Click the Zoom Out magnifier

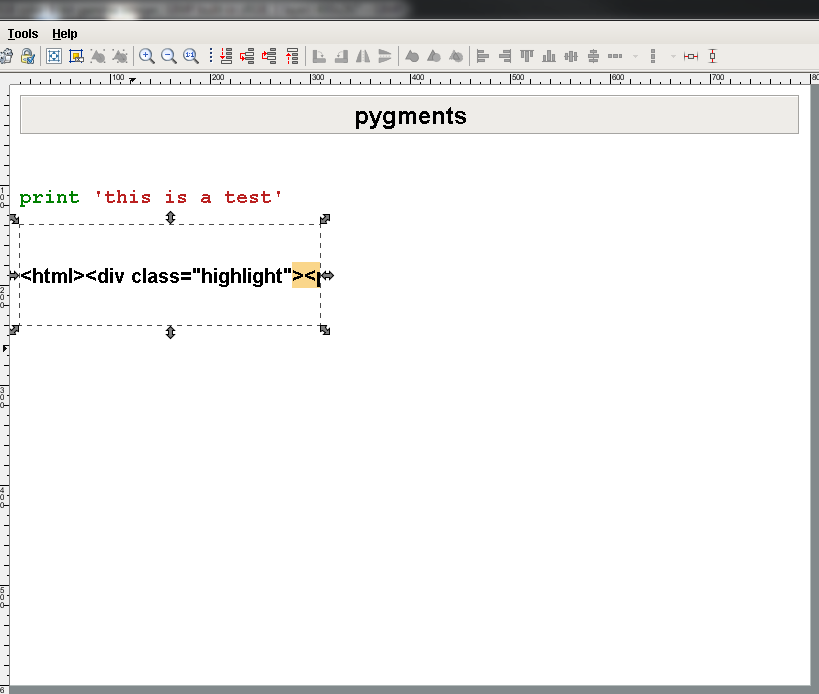pyautogui.click(x=169, y=56)
